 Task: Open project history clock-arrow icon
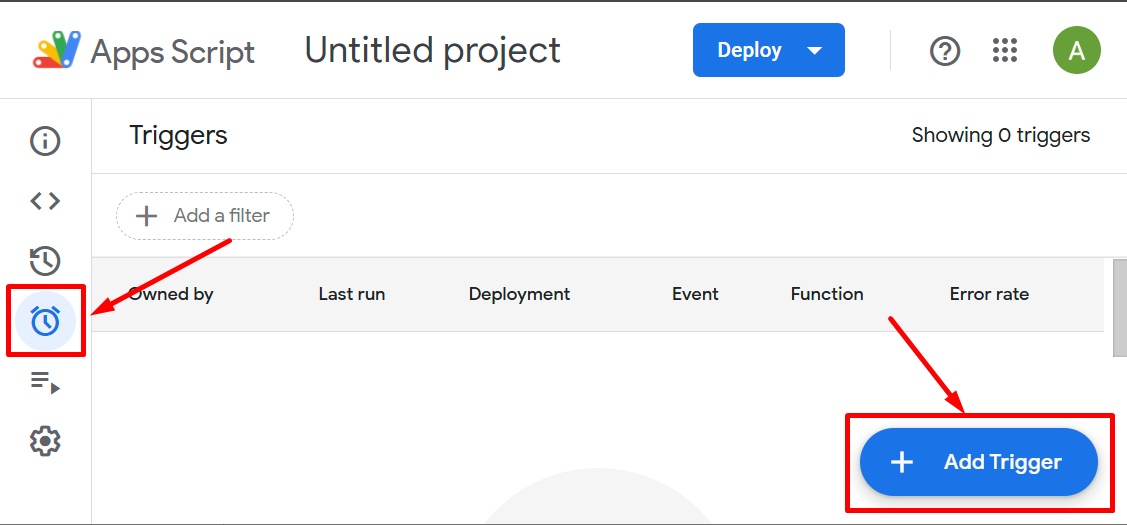[45, 261]
